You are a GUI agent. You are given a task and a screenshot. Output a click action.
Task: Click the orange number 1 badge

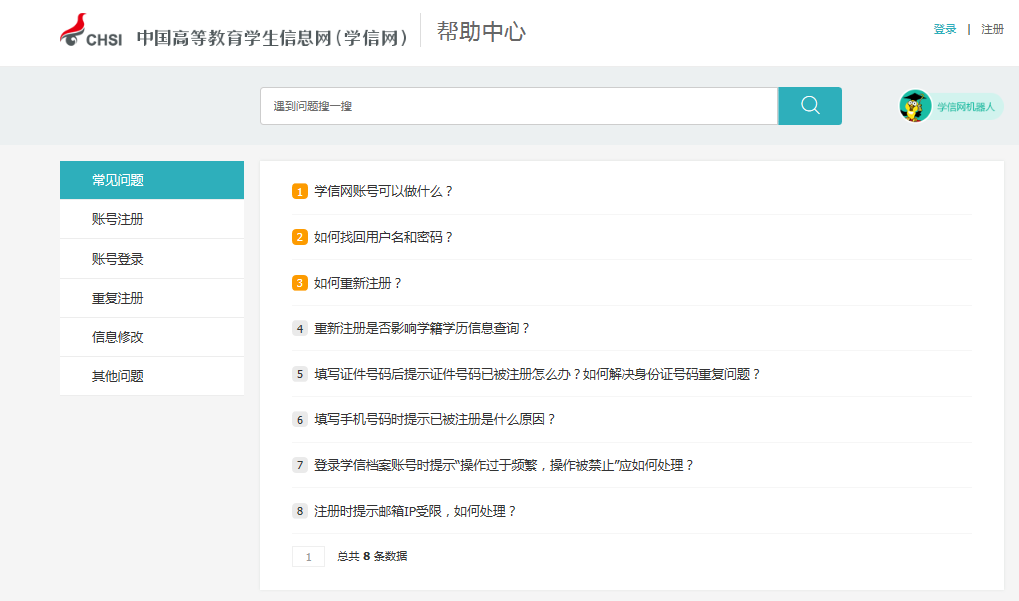pyautogui.click(x=300, y=192)
